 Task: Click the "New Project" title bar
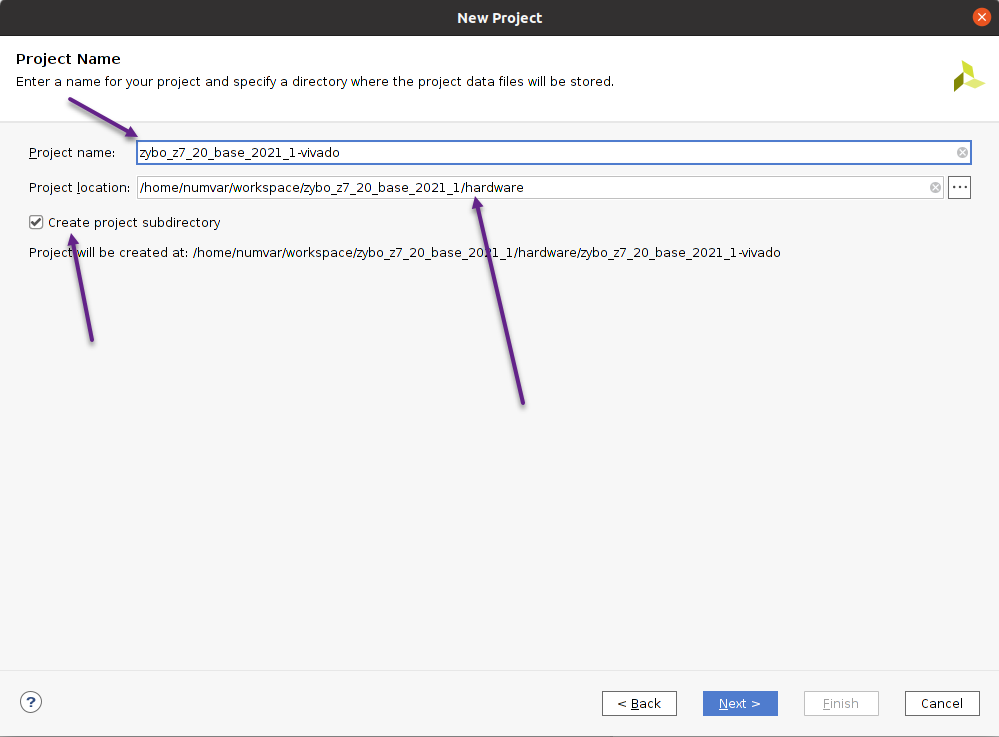pos(499,18)
